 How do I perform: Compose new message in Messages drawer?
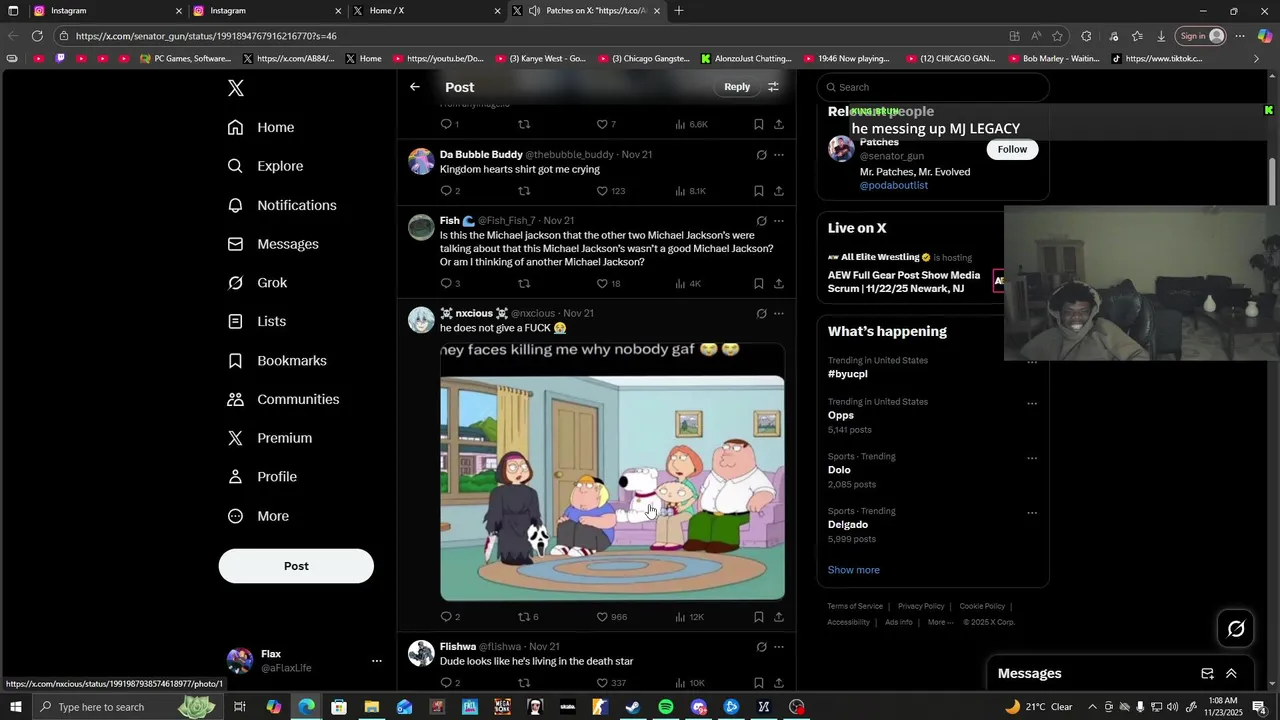[x=1207, y=674]
